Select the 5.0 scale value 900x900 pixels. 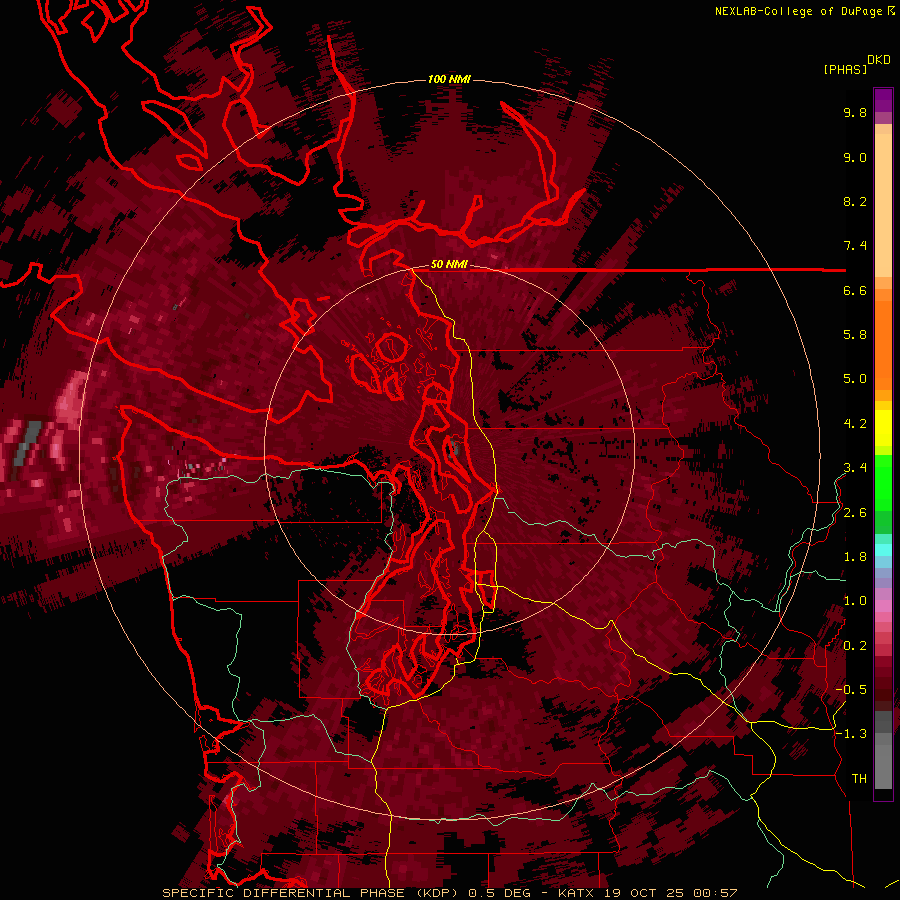[x=855, y=379]
